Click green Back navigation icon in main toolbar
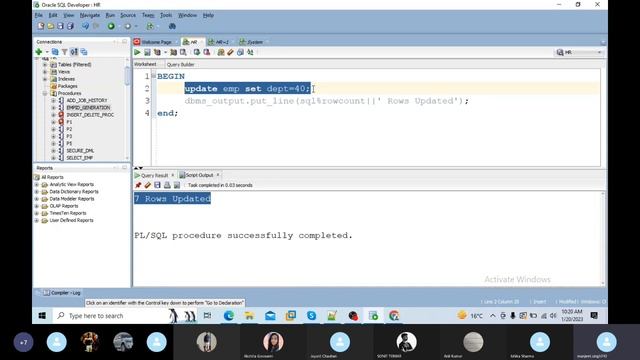The height and width of the screenshot is (360, 640). tap(111, 26)
